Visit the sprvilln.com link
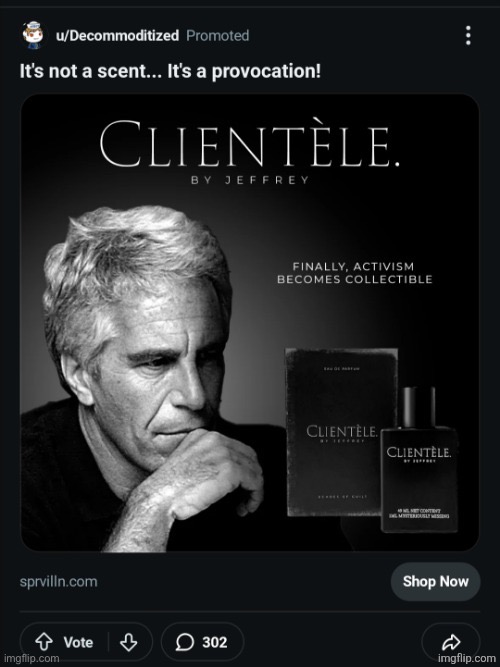The height and width of the screenshot is (667, 500). [x=58, y=581]
